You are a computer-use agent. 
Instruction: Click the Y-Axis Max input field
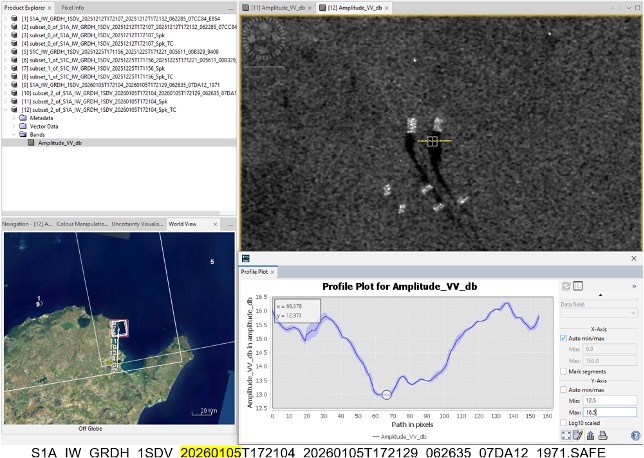tap(610, 412)
